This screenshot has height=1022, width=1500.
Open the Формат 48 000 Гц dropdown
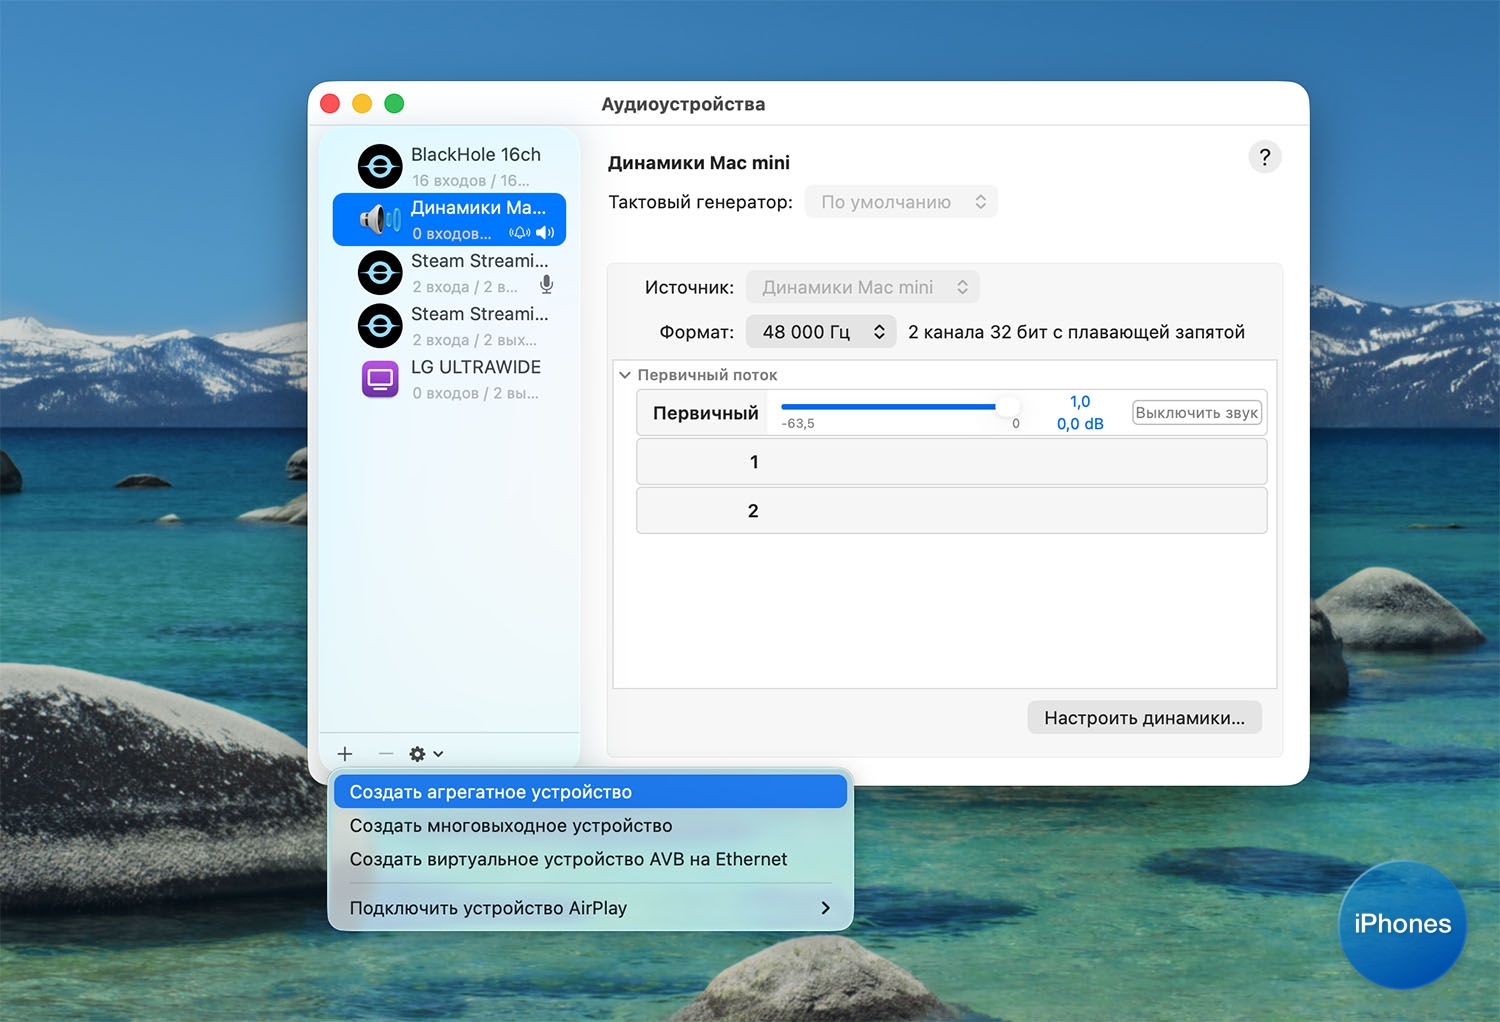click(x=821, y=332)
